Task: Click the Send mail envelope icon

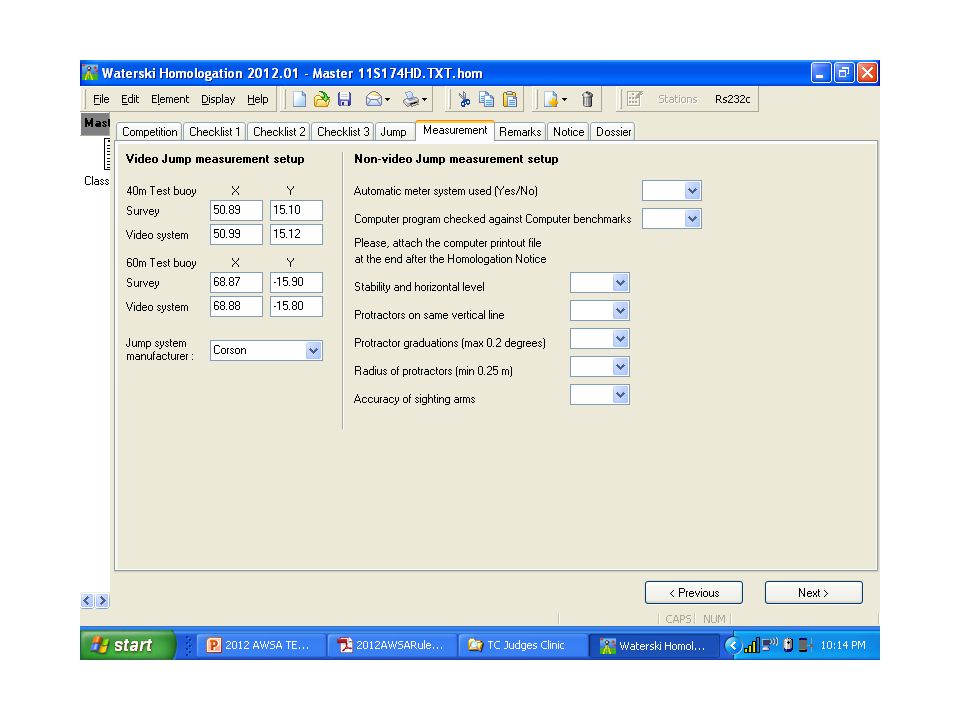Action: [x=373, y=99]
